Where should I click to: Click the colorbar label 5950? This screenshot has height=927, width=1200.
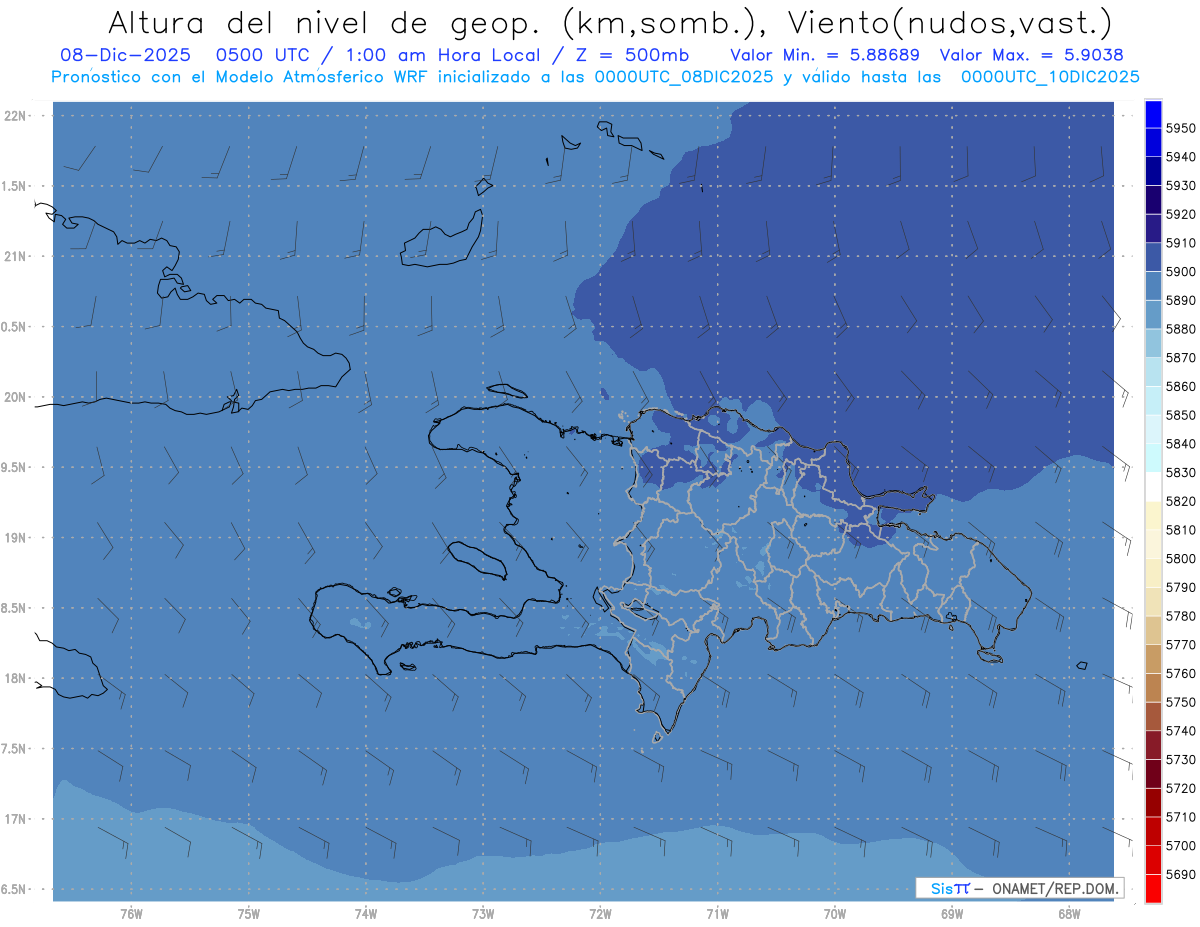pyautogui.click(x=1180, y=128)
